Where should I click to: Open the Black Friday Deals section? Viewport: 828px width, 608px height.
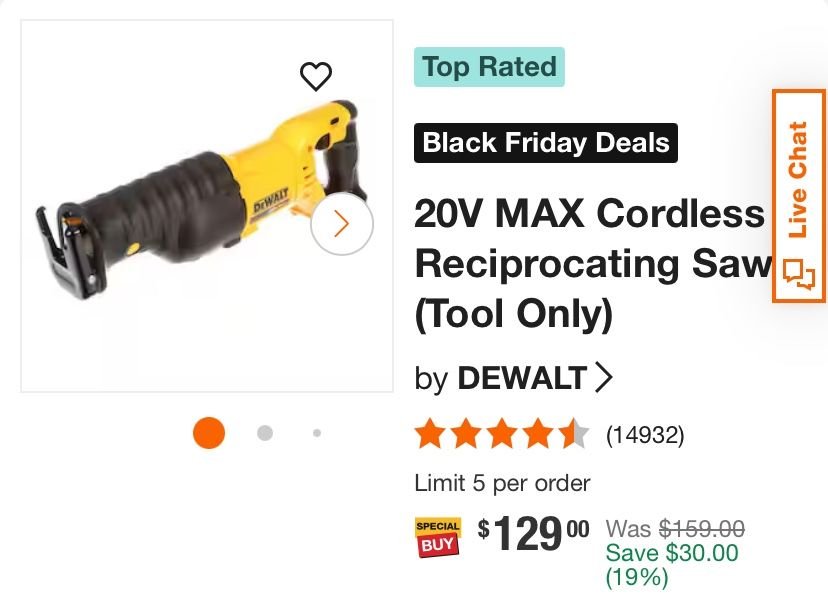tap(545, 143)
